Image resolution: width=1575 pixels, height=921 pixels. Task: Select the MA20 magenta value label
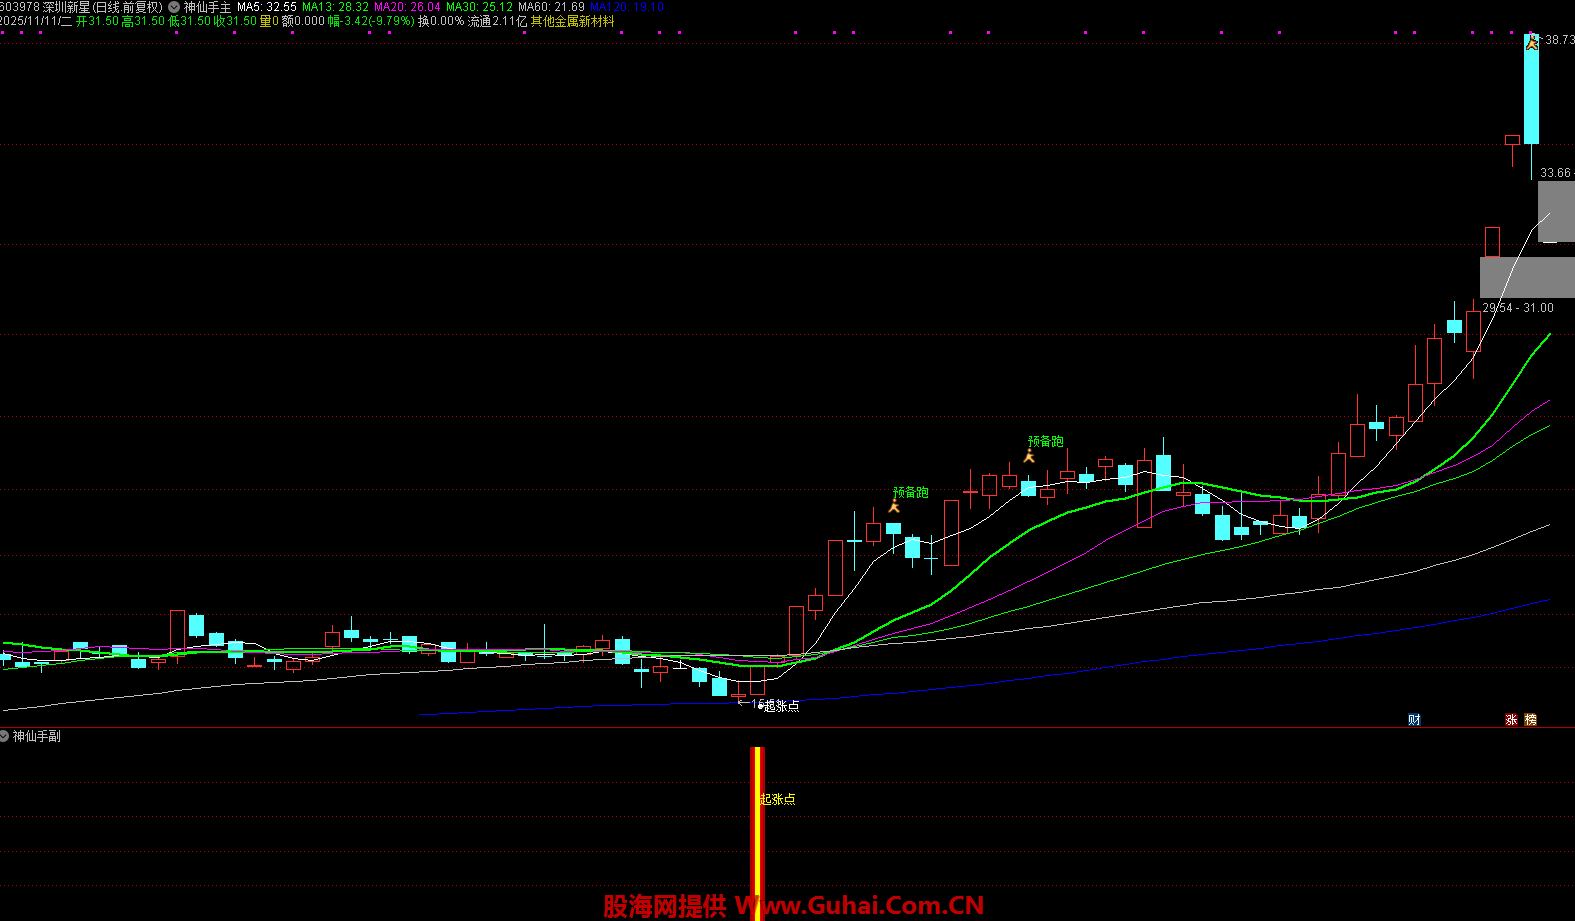407,7
